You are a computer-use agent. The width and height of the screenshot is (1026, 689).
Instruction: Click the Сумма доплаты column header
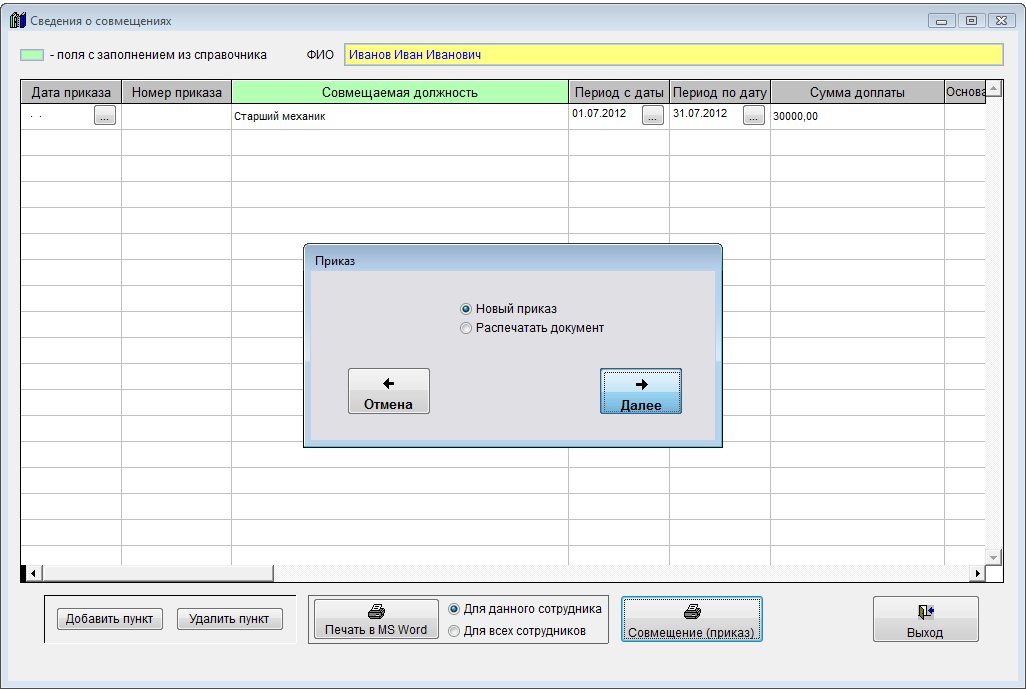click(857, 92)
